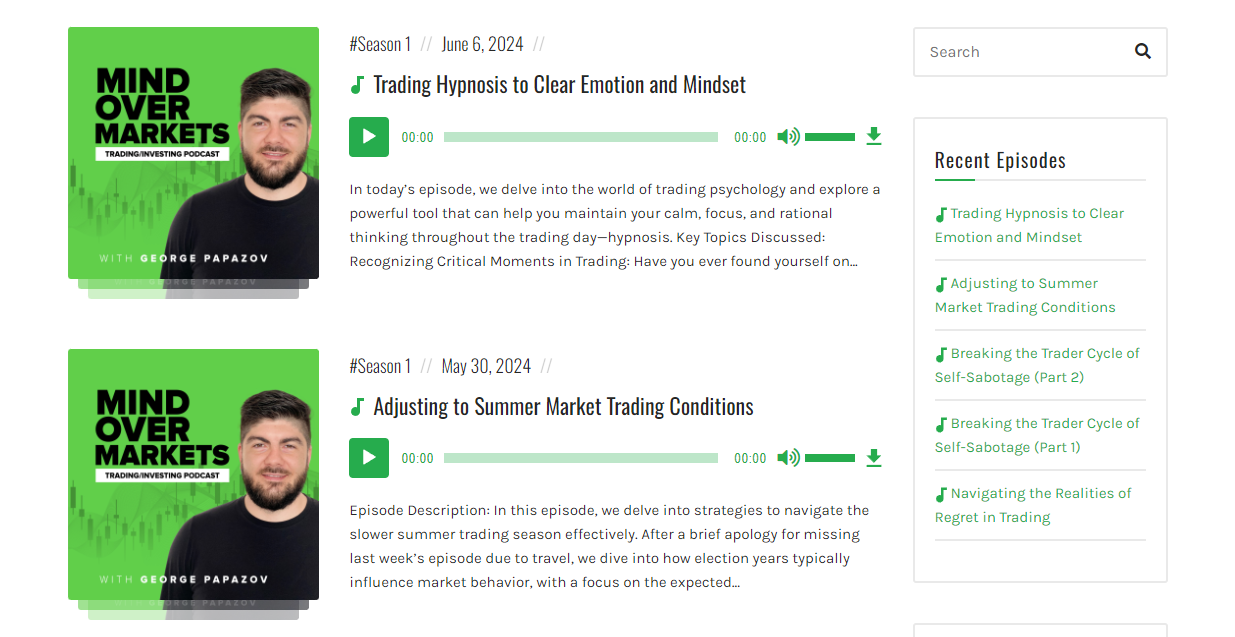Click the Search input field
The width and height of the screenshot is (1235, 637).
(1020, 51)
